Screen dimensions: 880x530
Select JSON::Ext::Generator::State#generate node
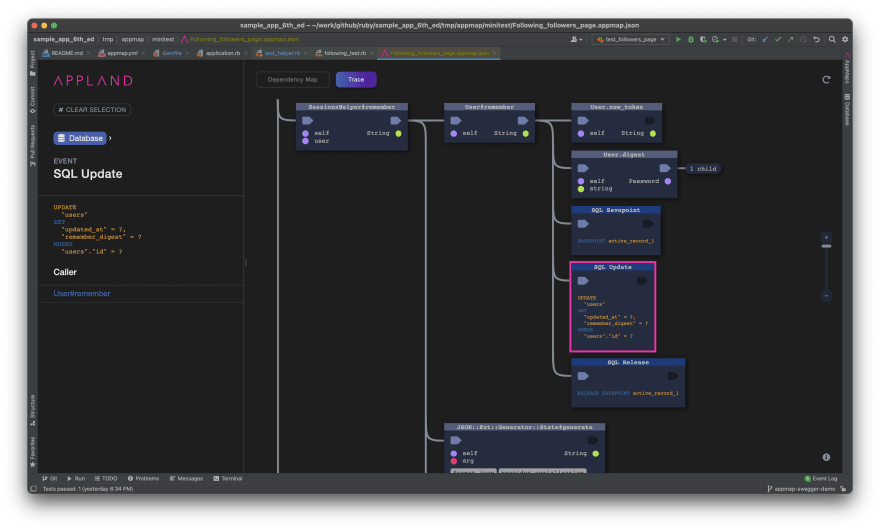coord(524,448)
